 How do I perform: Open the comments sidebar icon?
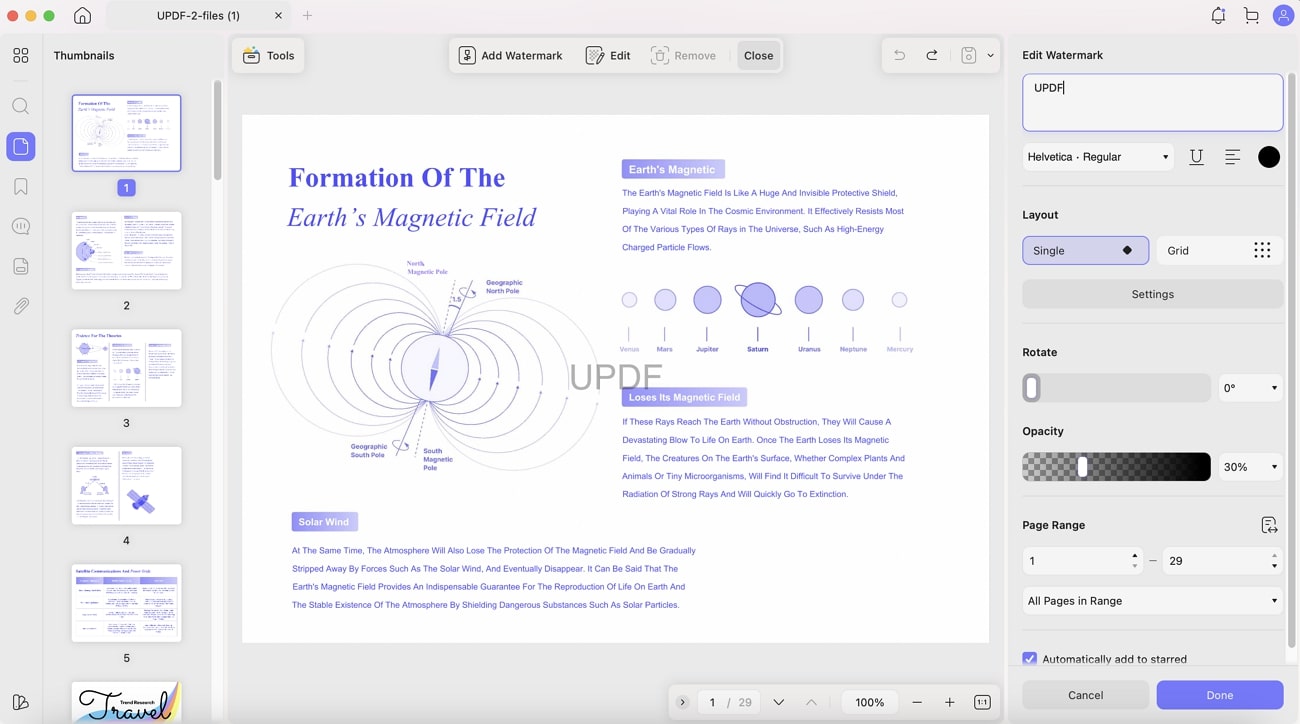(21, 227)
